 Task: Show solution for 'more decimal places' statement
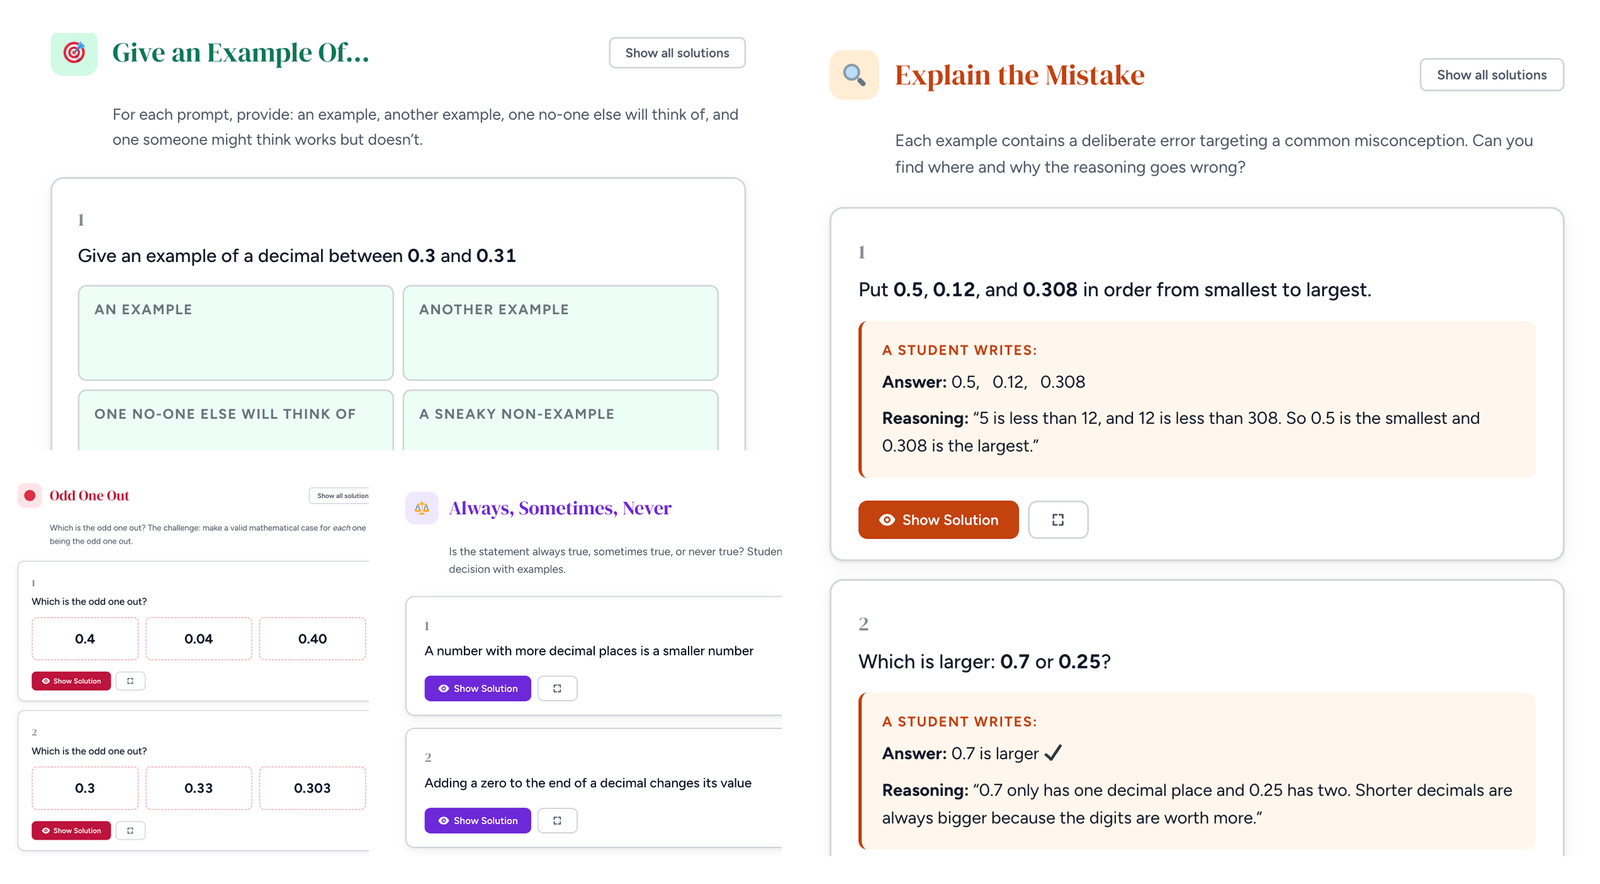477,689
